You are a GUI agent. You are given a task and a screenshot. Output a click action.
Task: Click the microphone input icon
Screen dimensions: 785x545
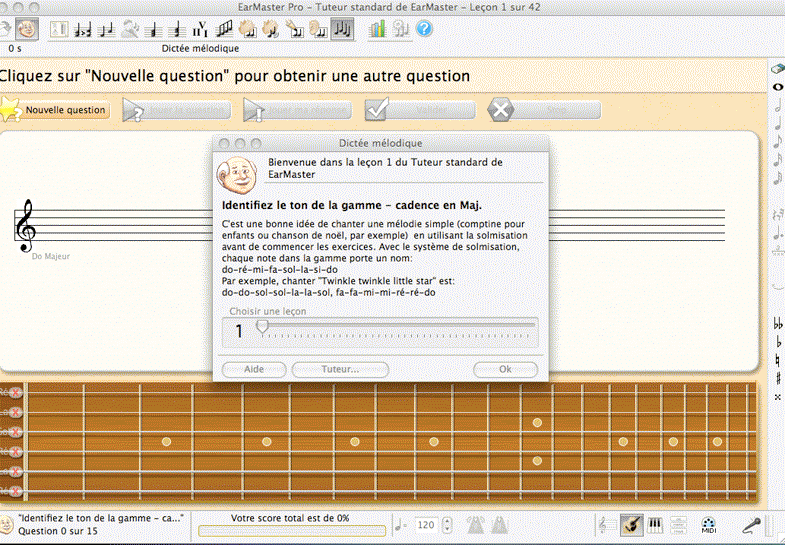[x=751, y=525]
